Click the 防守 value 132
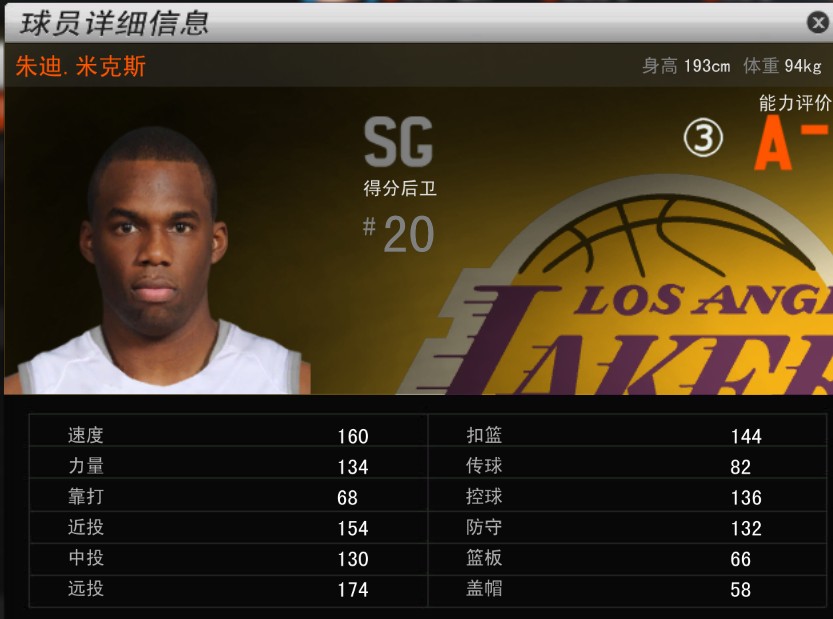 point(746,528)
